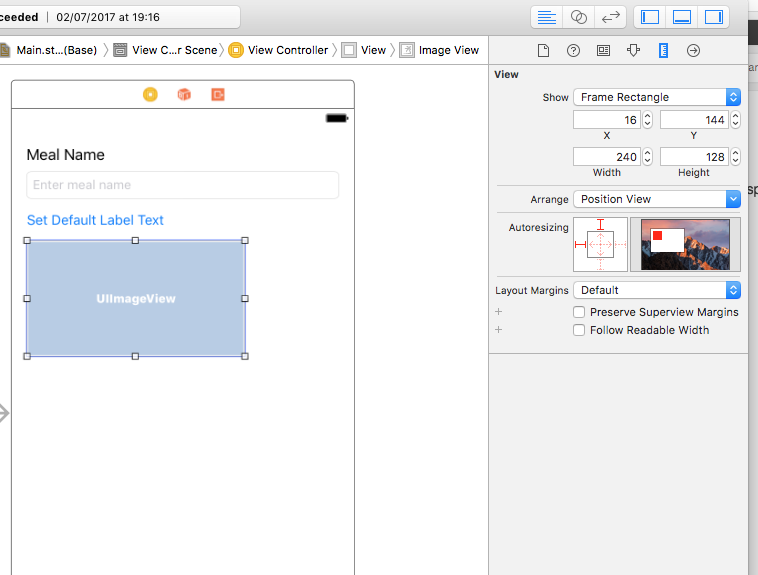Click the Set Default Label Text button
The image size is (758, 575).
pos(95,220)
